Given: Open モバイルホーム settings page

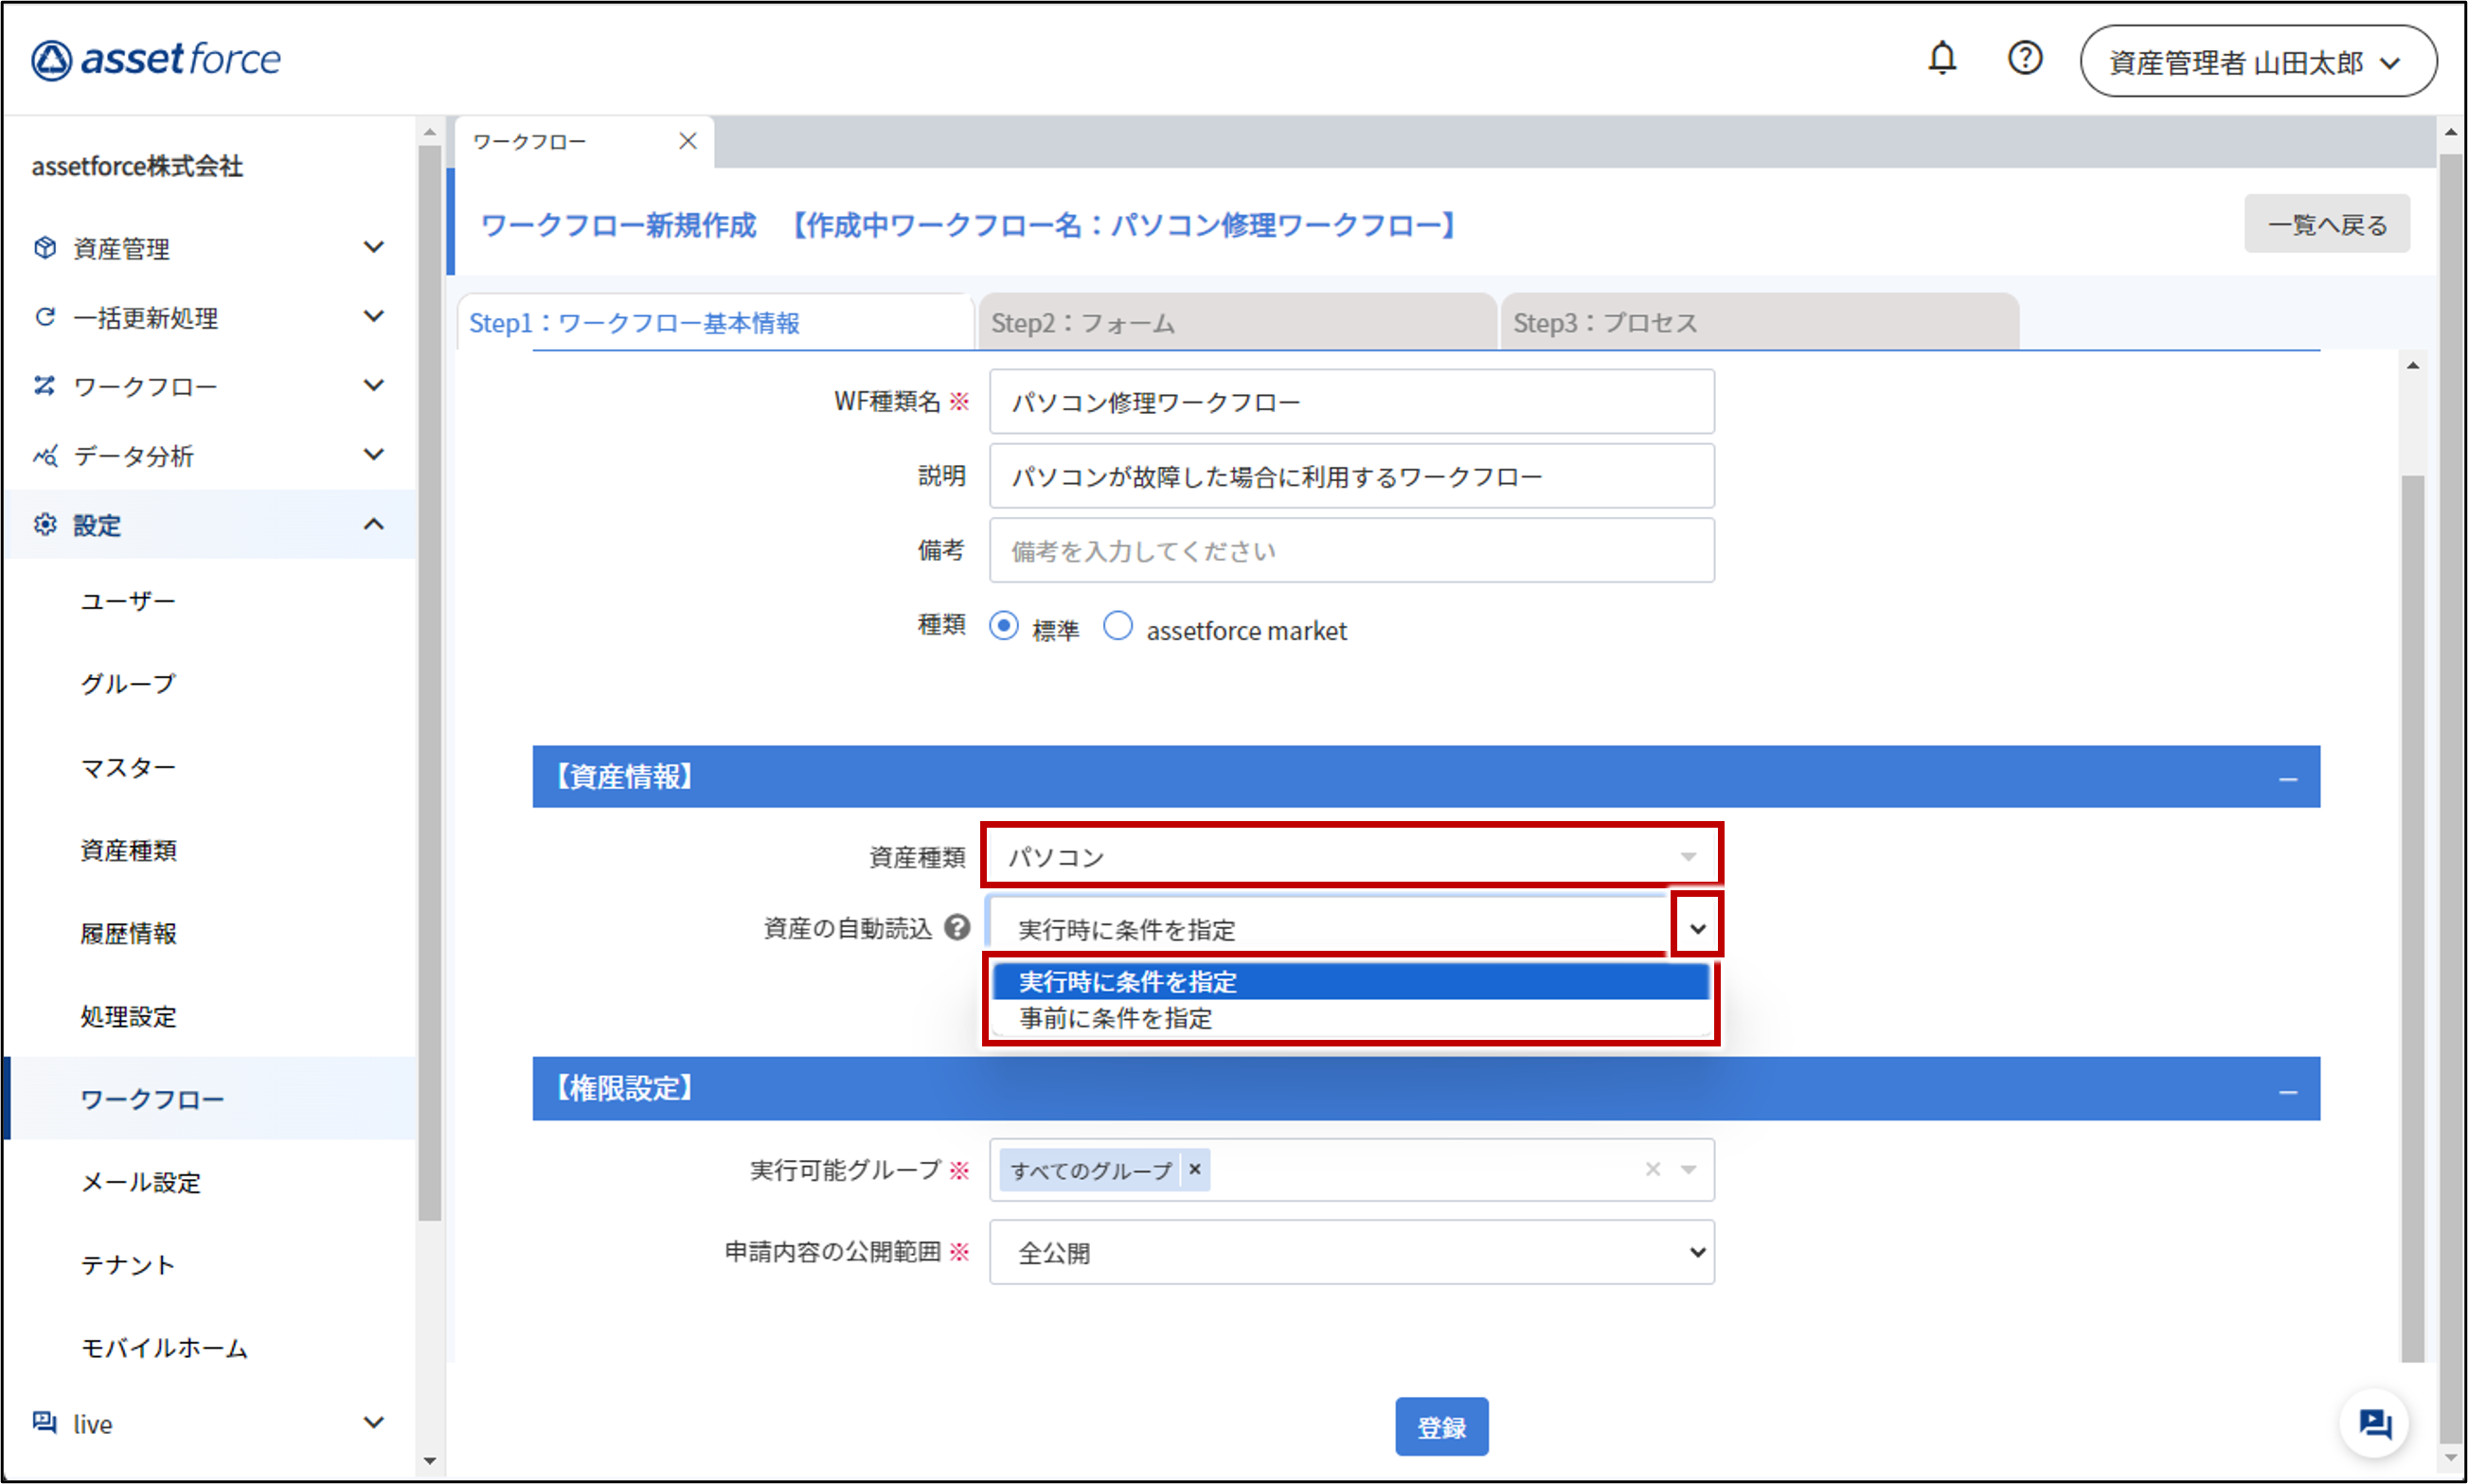Looking at the screenshot, I should pyautogui.click(x=164, y=1348).
